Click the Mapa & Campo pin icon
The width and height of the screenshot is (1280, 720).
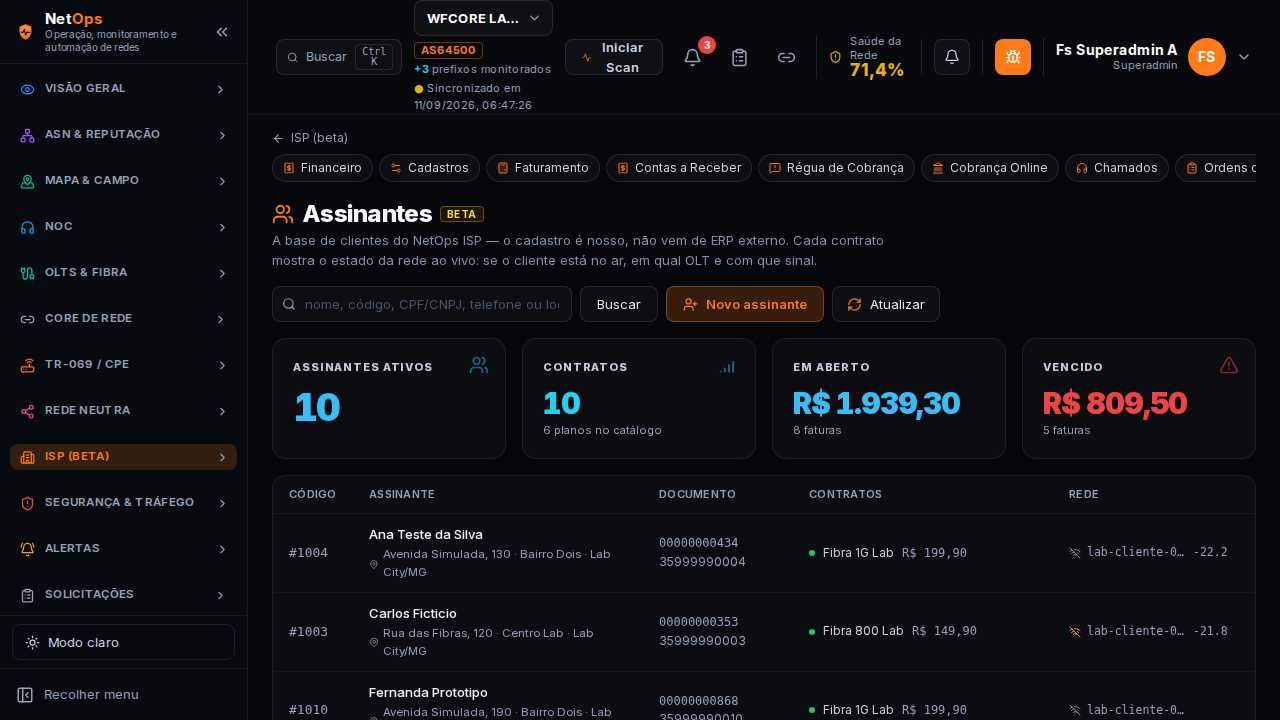28,181
